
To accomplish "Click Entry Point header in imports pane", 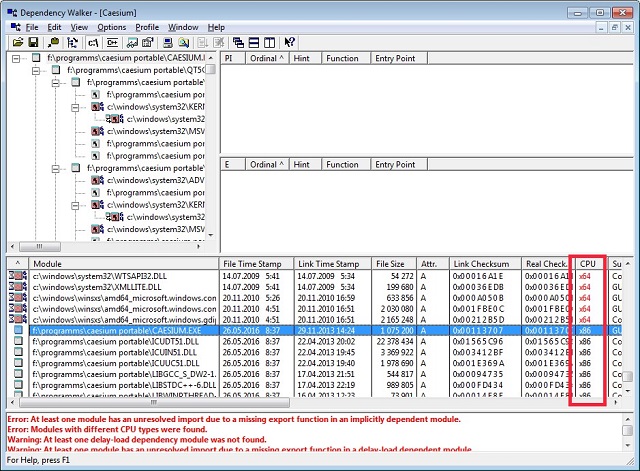I will click(x=399, y=58).
